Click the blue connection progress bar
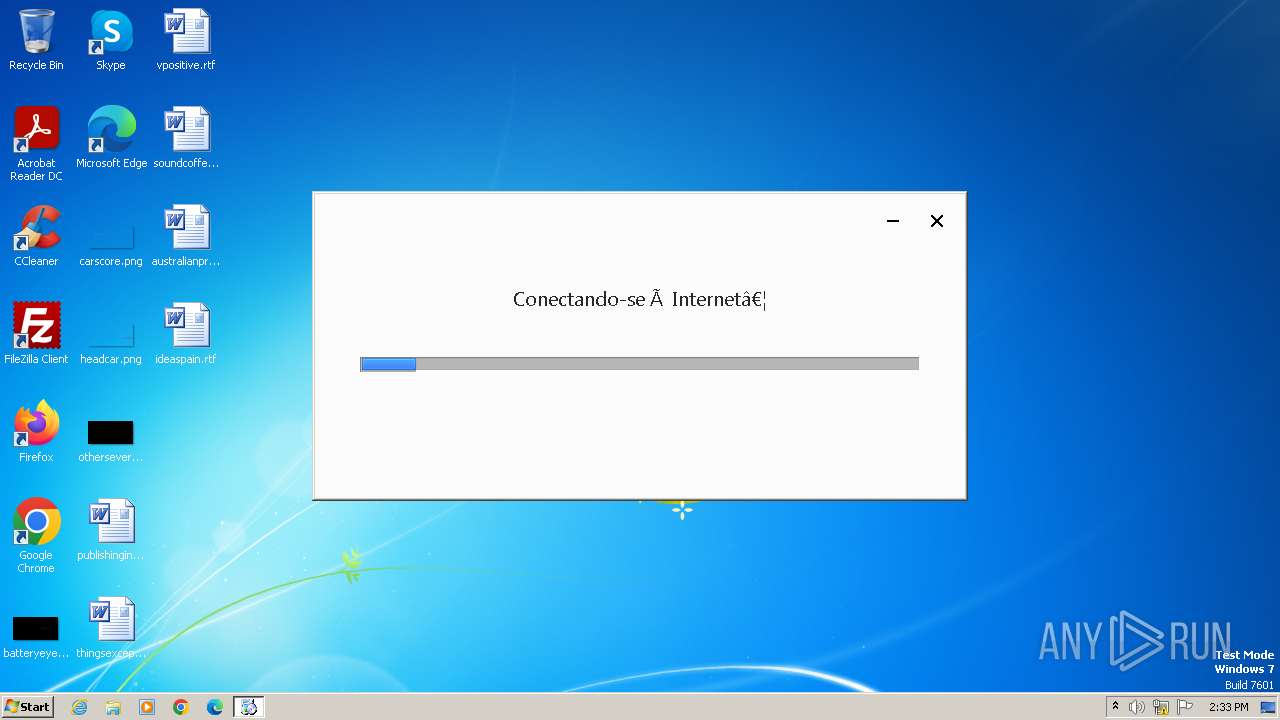The height and width of the screenshot is (720, 1280). [x=639, y=364]
